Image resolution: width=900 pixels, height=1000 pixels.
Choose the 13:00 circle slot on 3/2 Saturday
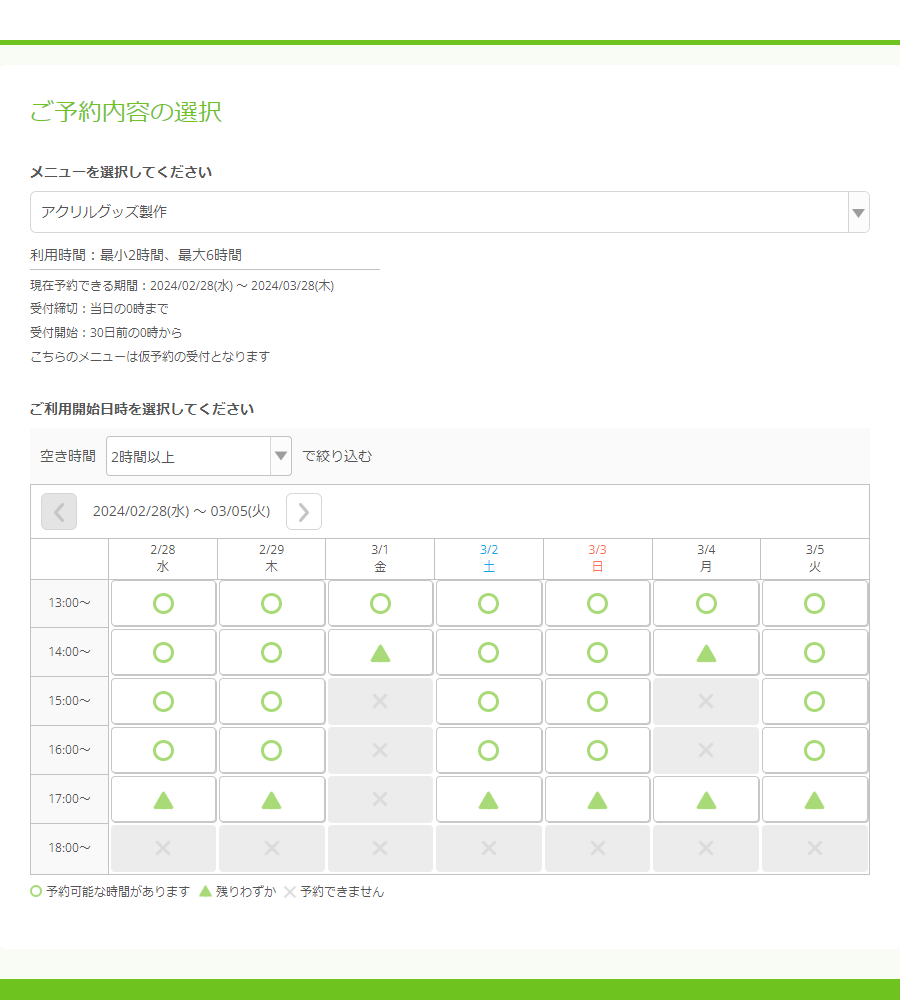pos(488,604)
